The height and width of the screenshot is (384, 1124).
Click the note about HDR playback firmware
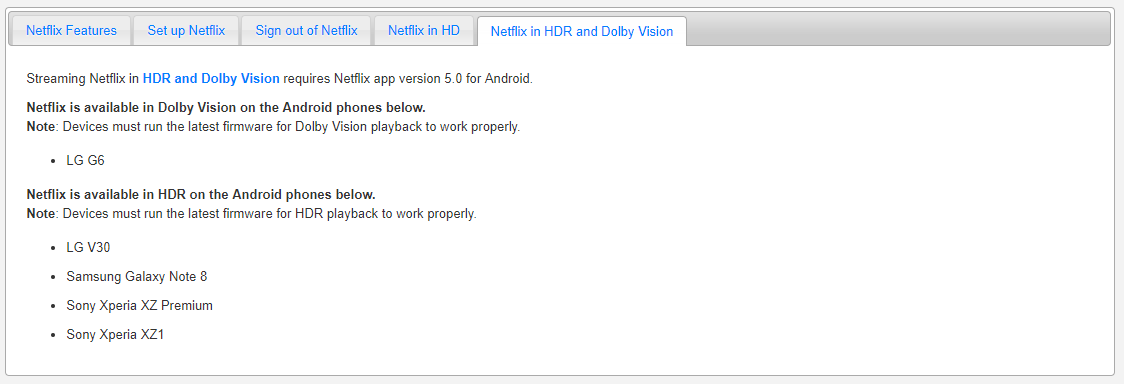(252, 213)
